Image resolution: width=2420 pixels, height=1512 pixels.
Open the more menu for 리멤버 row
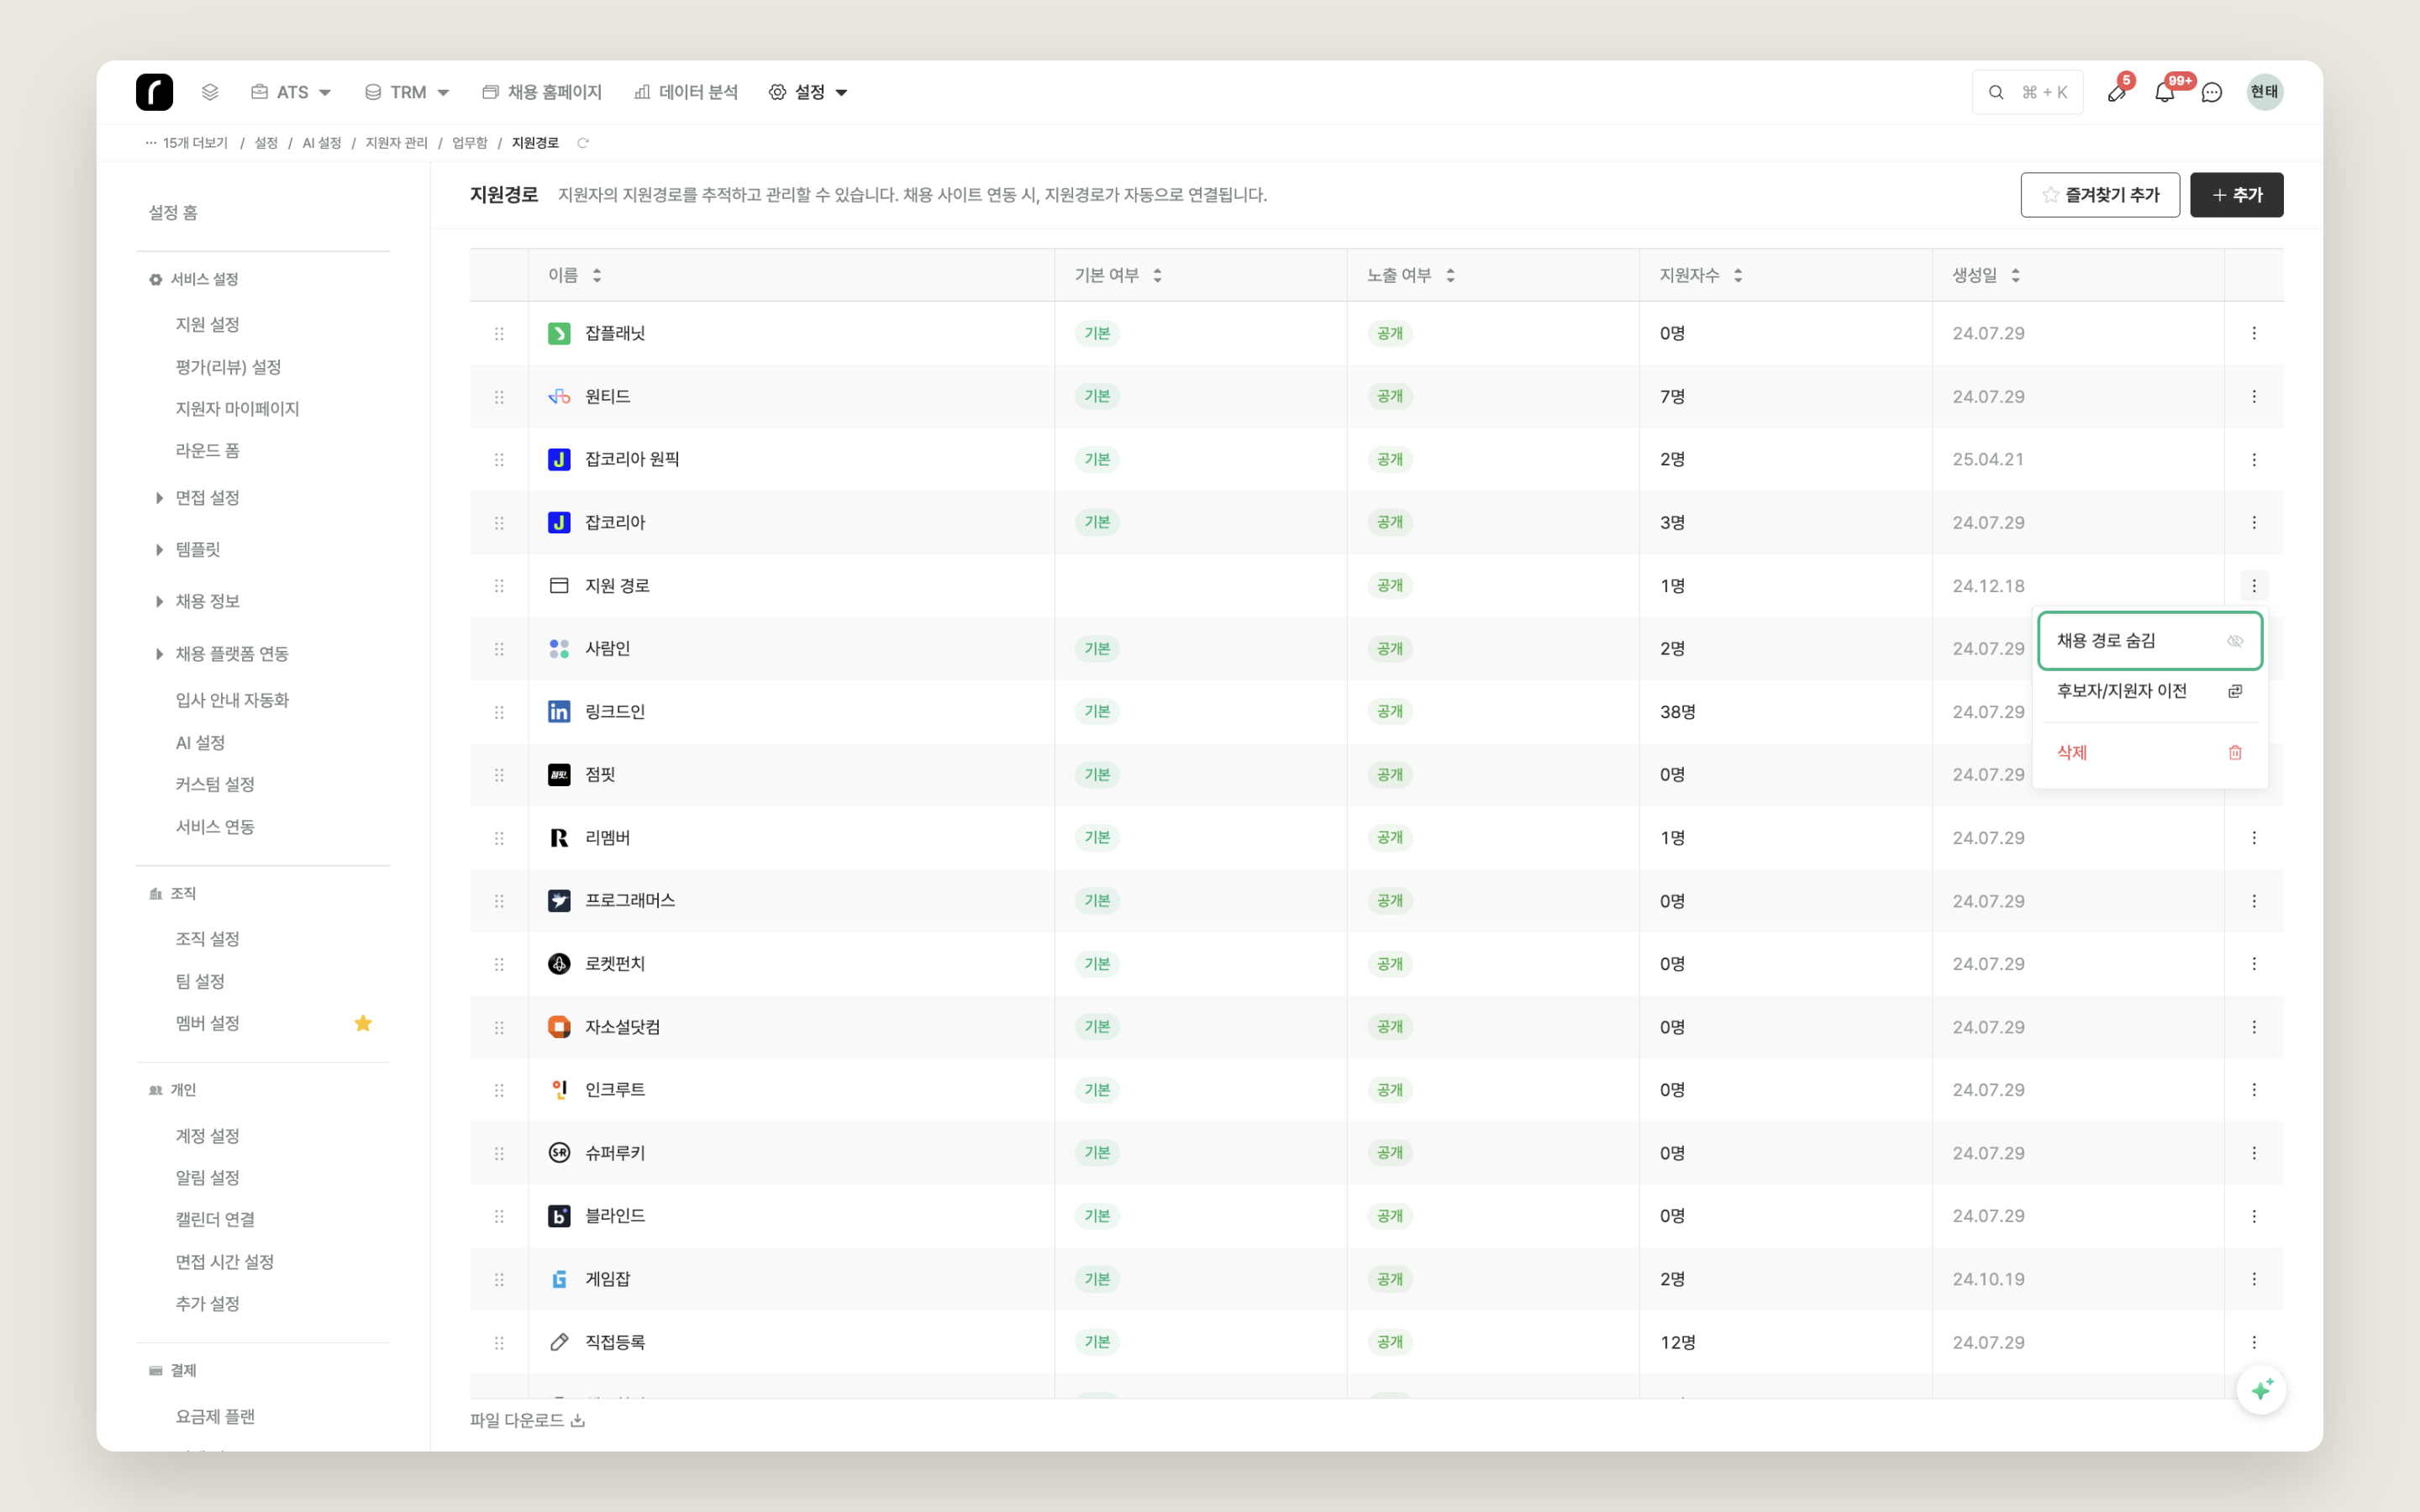point(2254,838)
